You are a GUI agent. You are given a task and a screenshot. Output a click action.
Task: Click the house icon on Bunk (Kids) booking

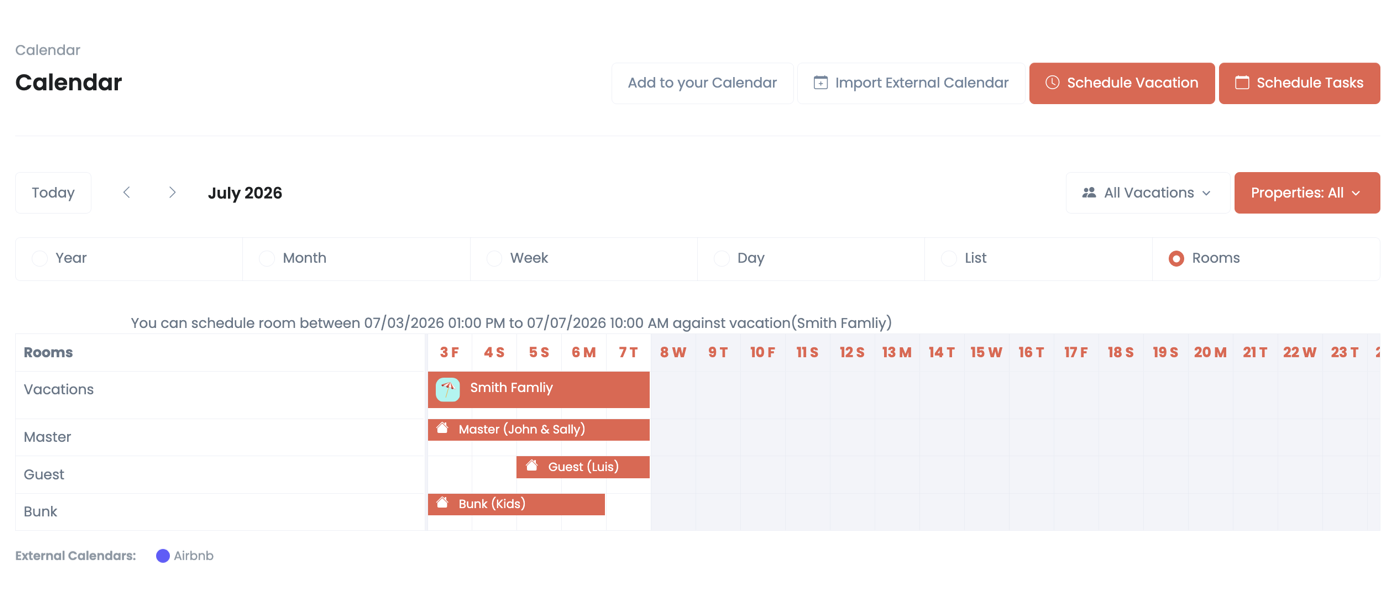(443, 503)
